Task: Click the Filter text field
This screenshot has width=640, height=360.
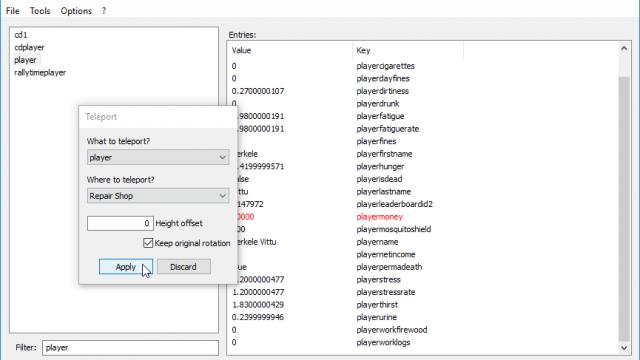Action: coord(130,348)
